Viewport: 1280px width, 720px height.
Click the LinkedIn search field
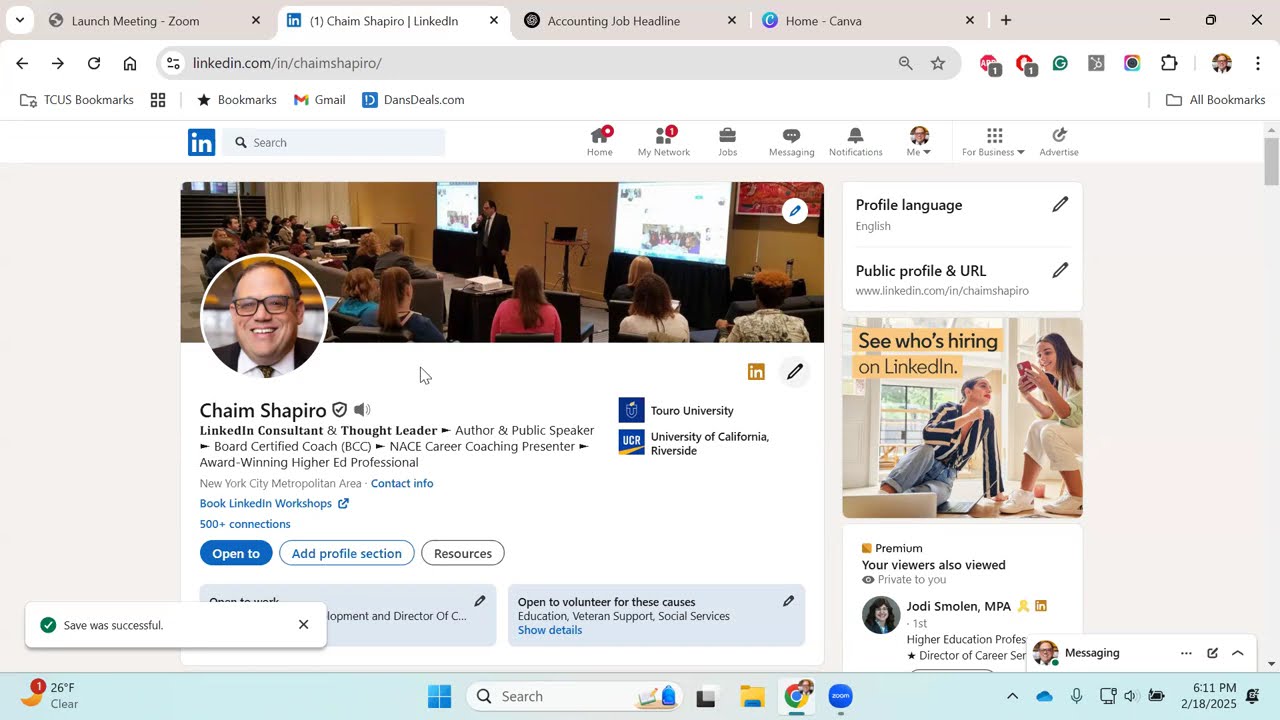pos(334,142)
